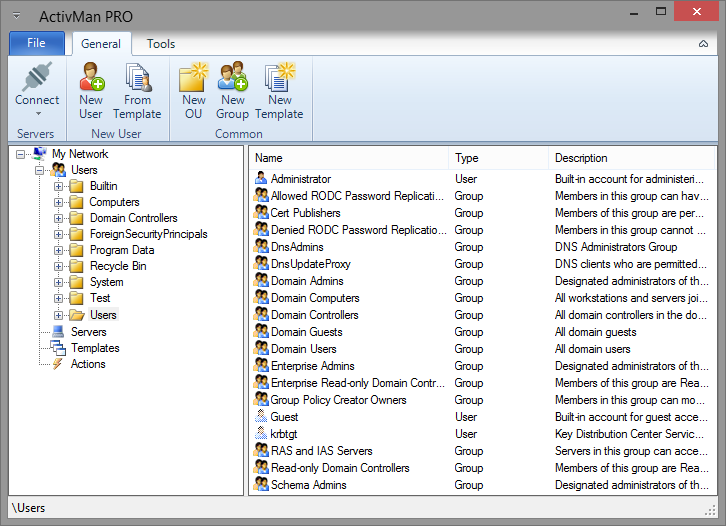The width and height of the screenshot is (726, 526).
Task: Click the New OU folder icon
Action: [x=194, y=76]
